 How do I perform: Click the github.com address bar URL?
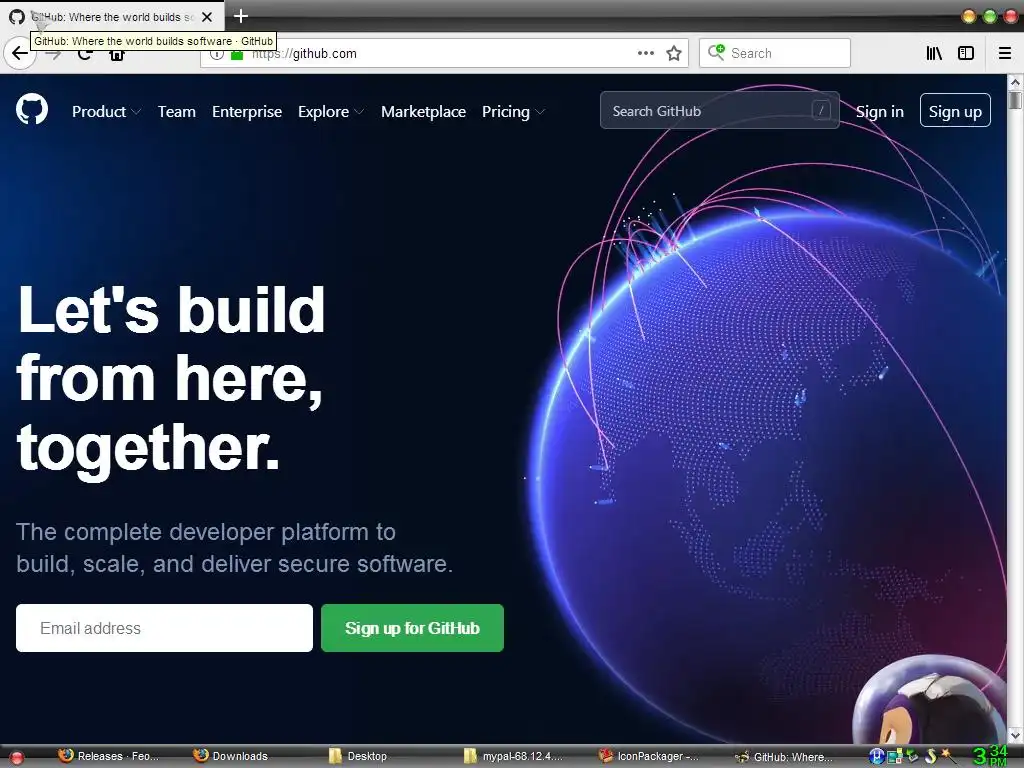point(305,54)
